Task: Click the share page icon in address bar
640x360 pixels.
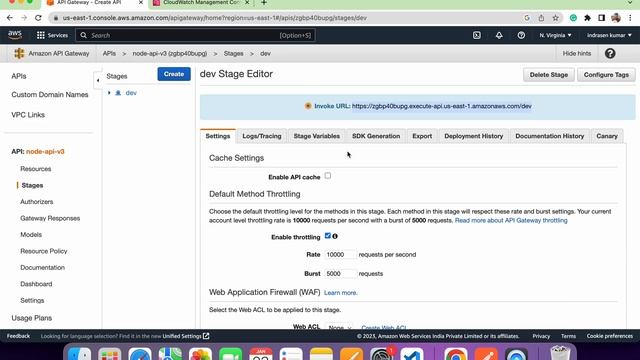Action: [541, 18]
